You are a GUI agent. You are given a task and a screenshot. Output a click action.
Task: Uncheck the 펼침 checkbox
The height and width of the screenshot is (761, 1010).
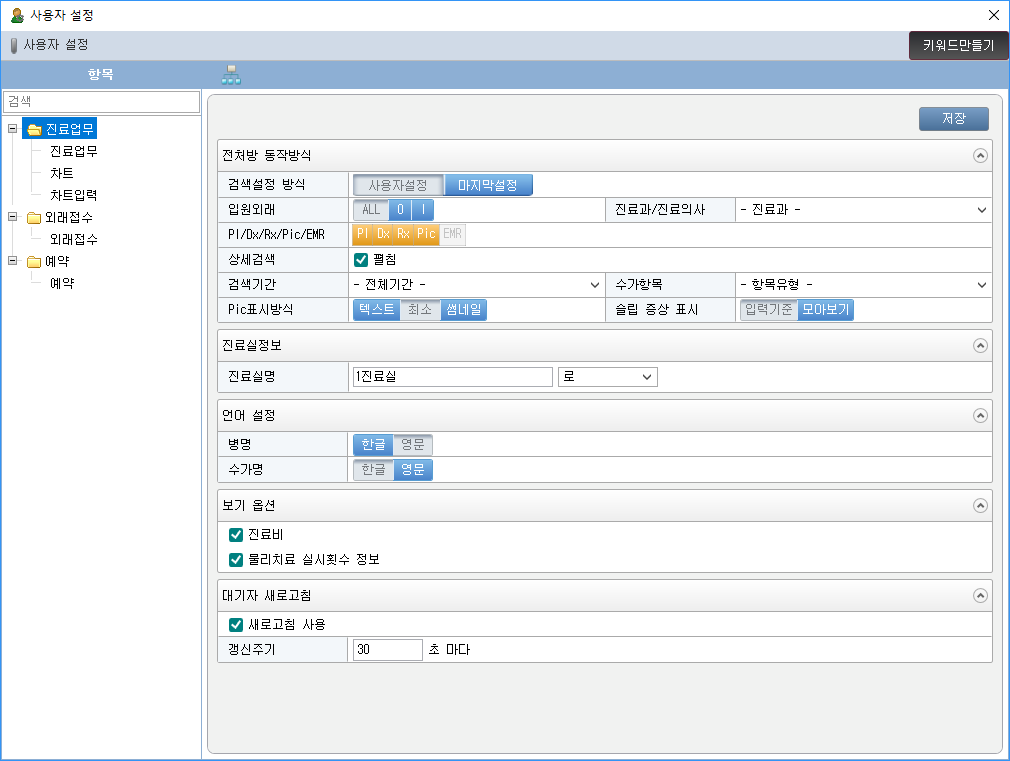[362, 260]
